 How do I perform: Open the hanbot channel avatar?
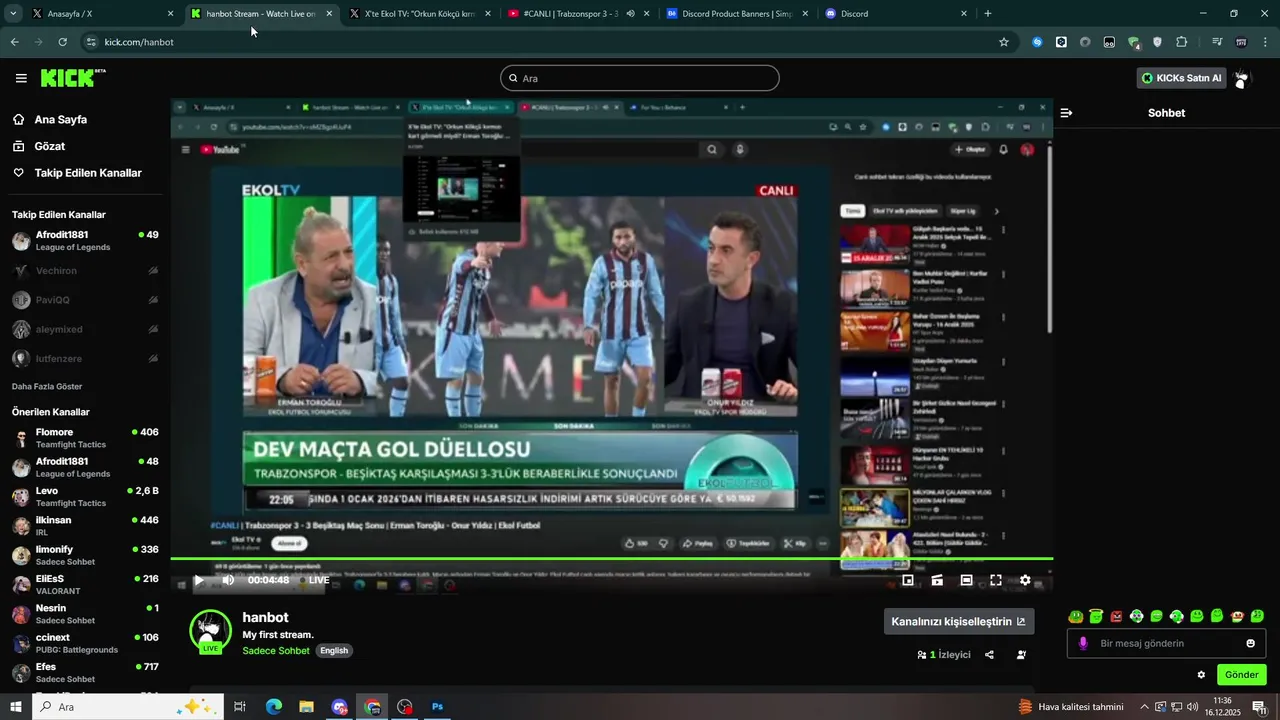tap(210, 630)
